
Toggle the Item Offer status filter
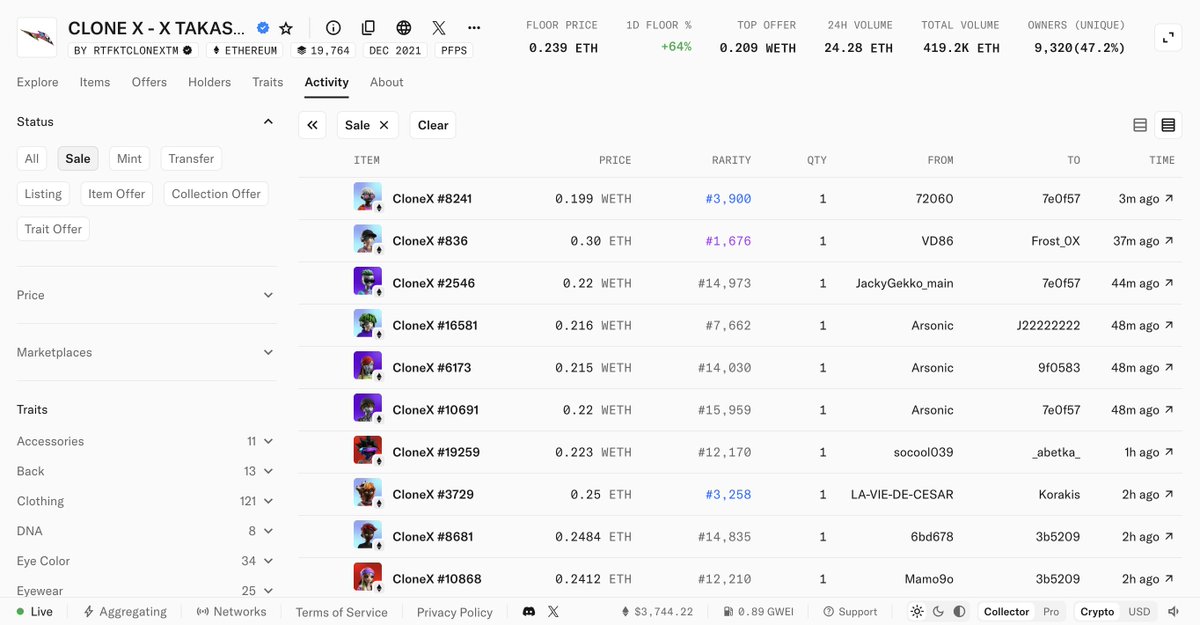pyautogui.click(x=116, y=194)
